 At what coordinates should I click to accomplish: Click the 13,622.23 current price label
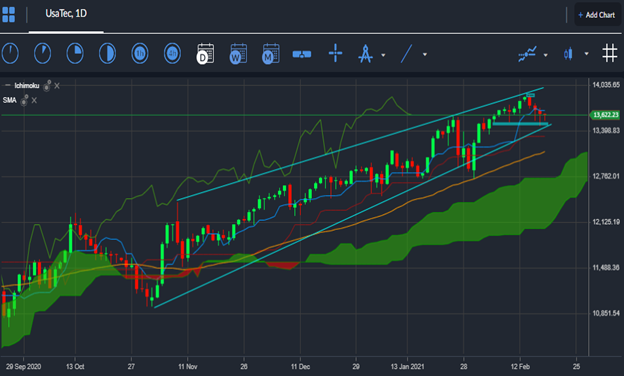click(605, 115)
